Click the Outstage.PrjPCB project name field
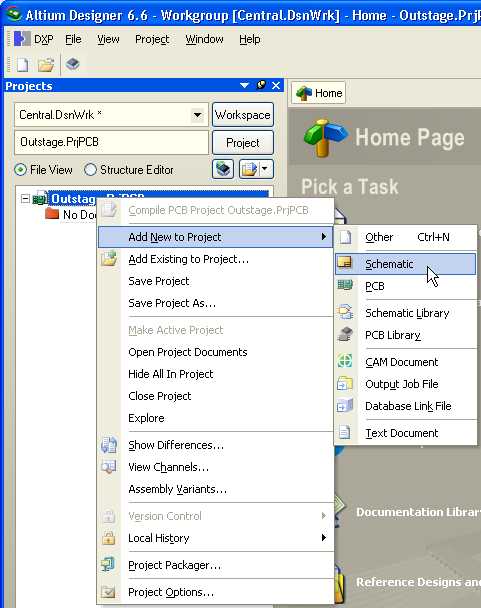The height and width of the screenshot is (608, 481). point(111,142)
